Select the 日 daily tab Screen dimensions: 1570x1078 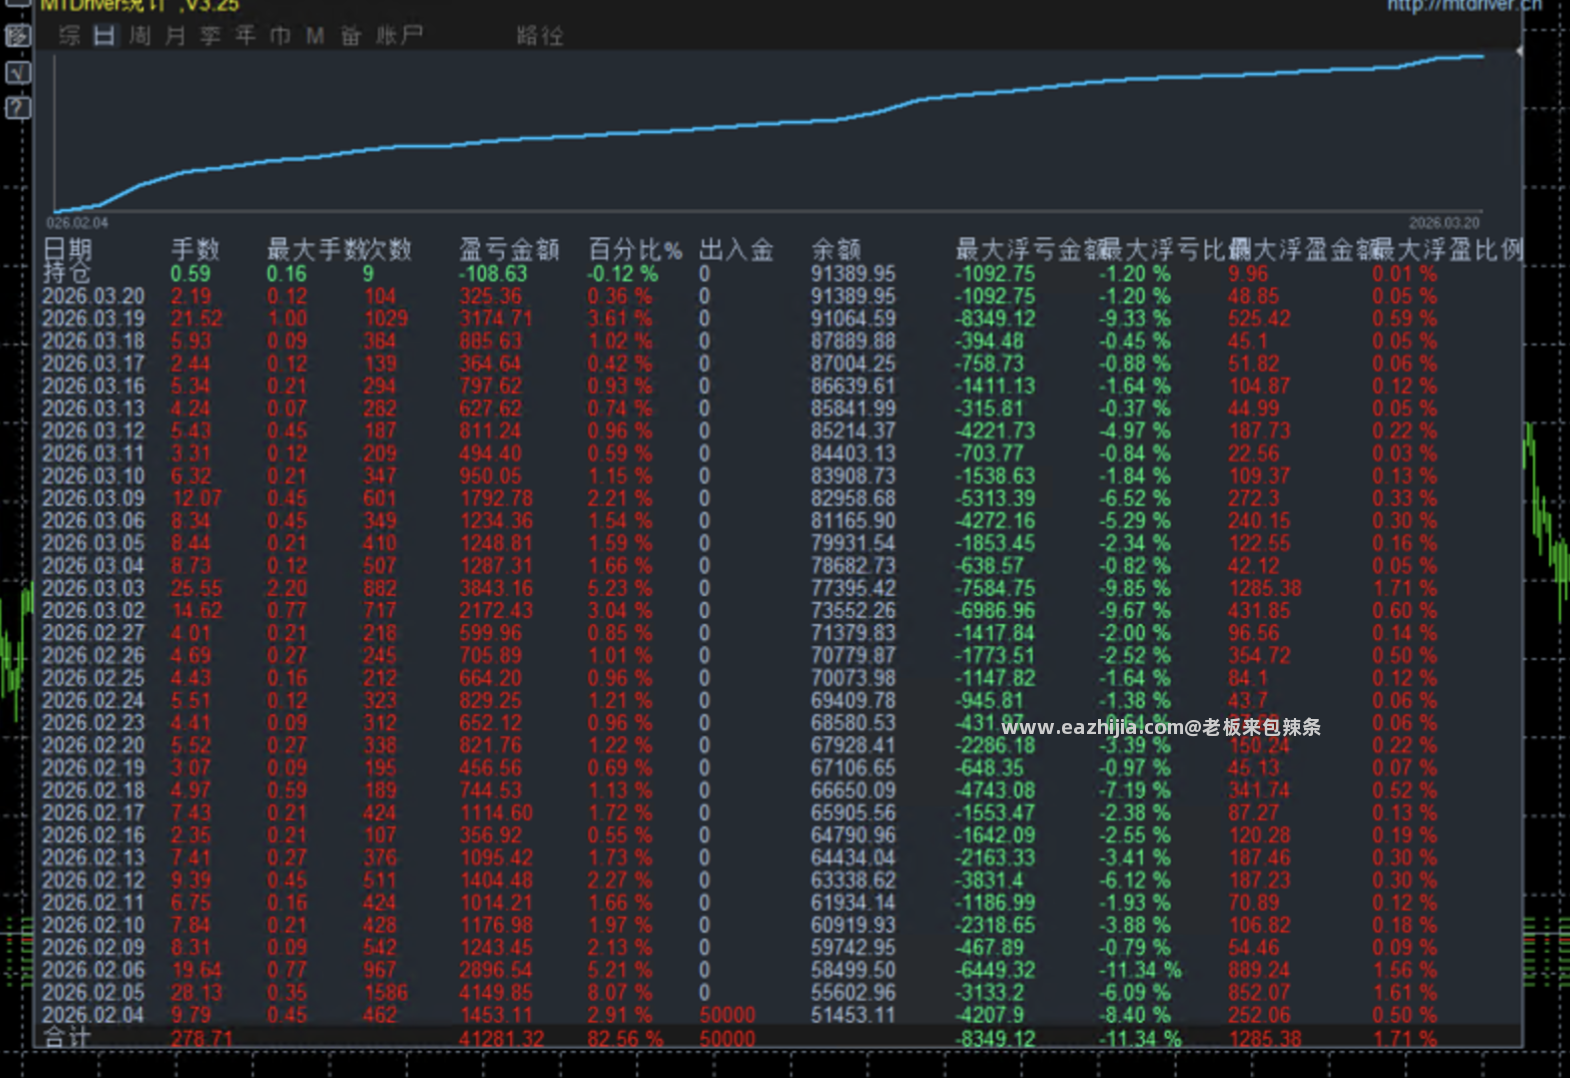point(105,36)
